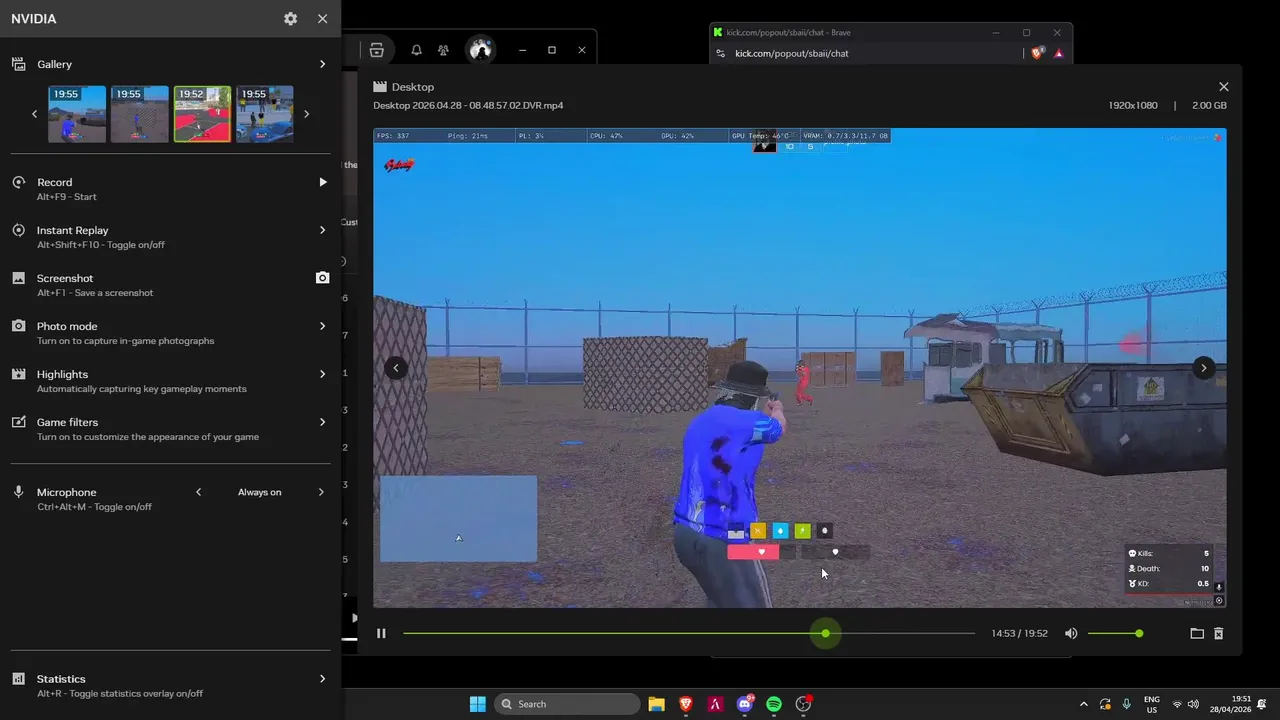Open OBS Studio from taskbar
Viewport: 1280px width, 720px height.
tap(803, 704)
